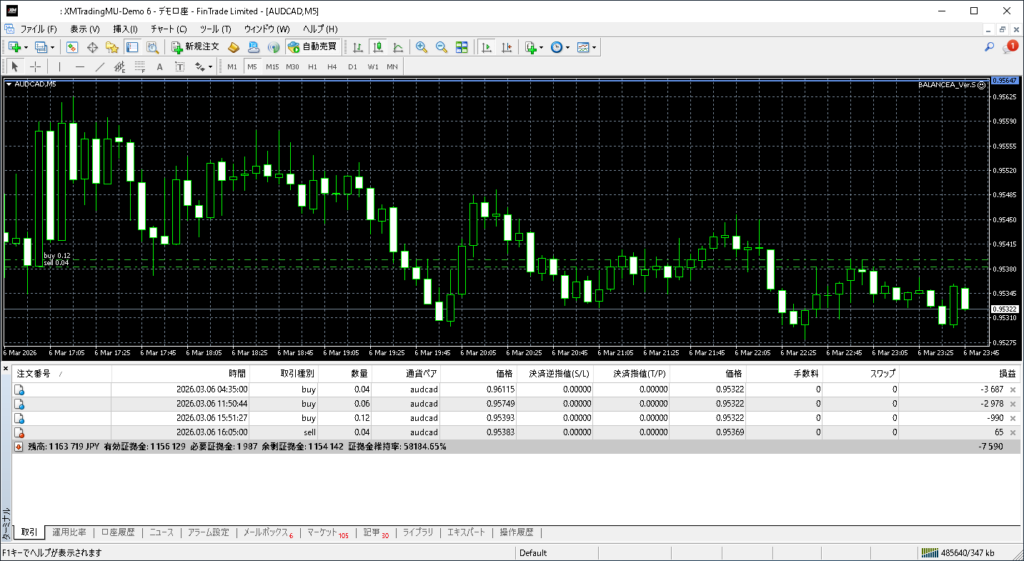Select the candlestick chart type icon
This screenshot has height=561, width=1024.
tap(379, 47)
